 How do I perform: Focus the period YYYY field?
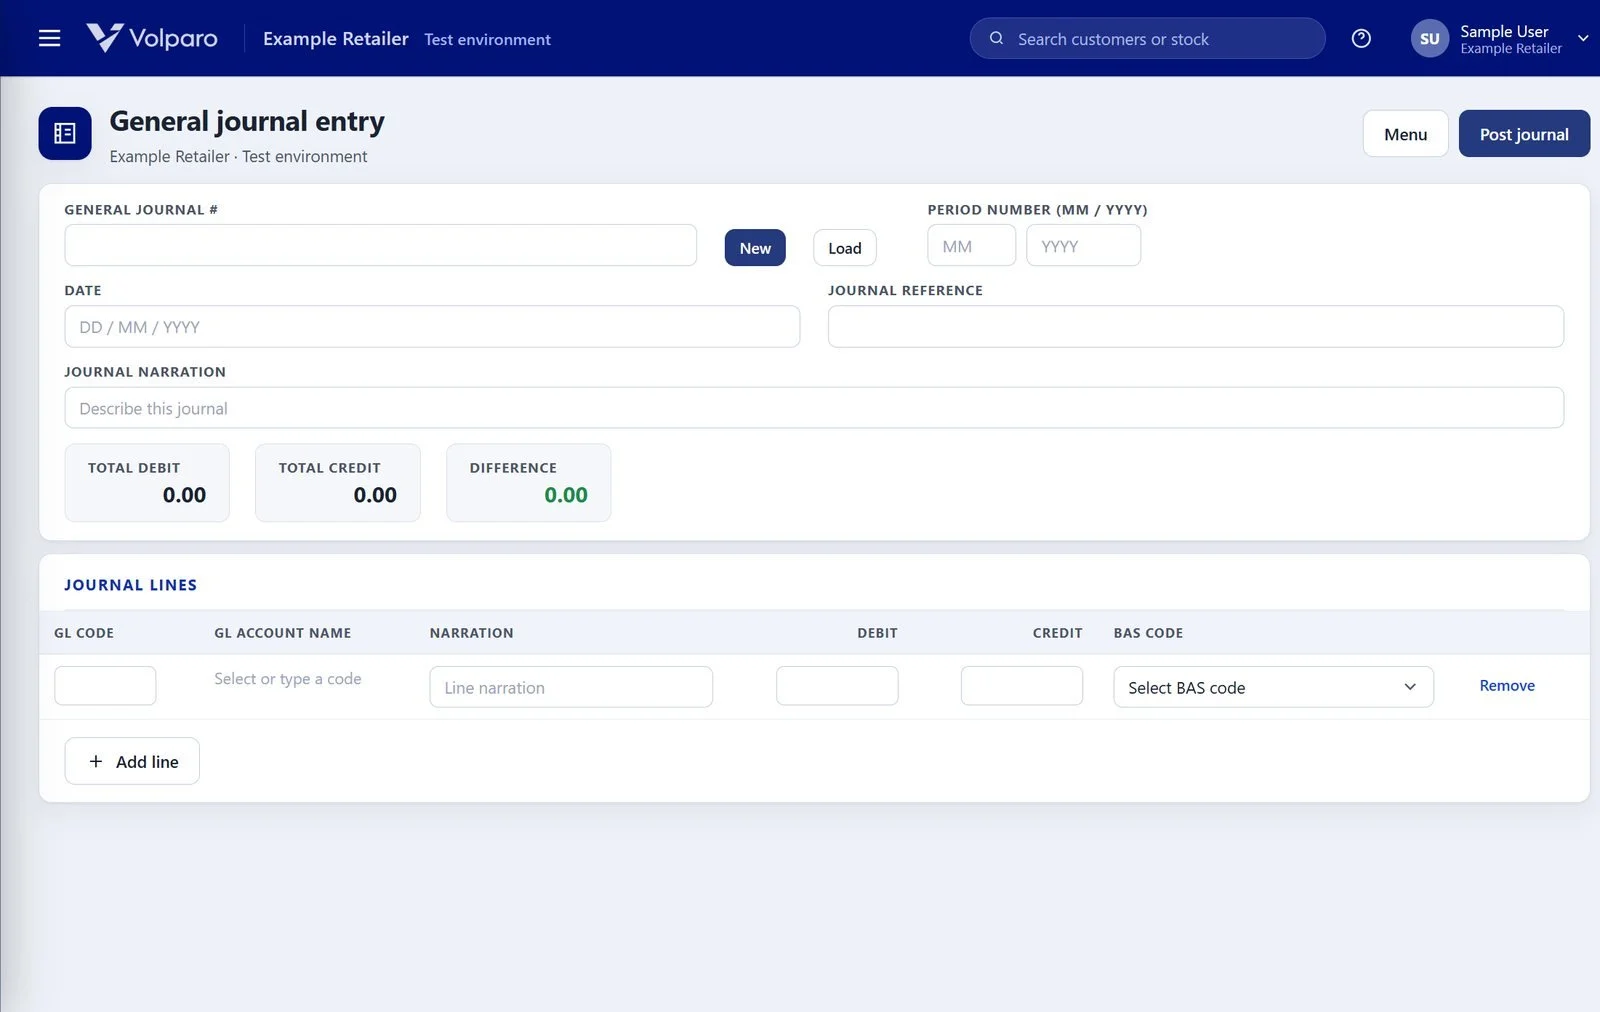(1083, 245)
